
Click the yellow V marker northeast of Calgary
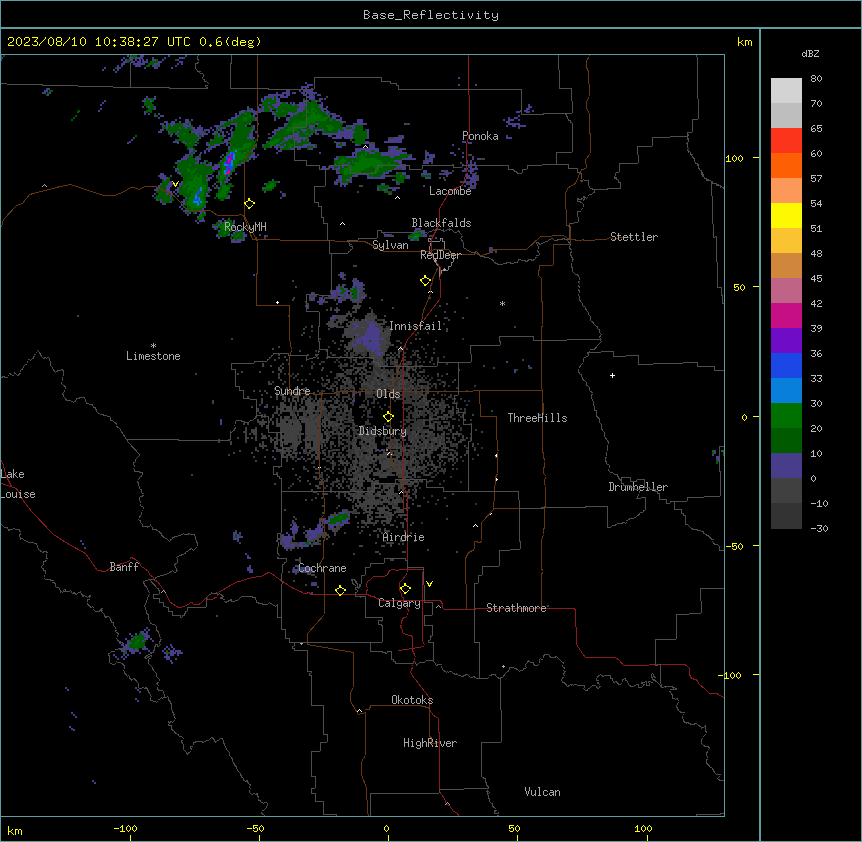click(x=429, y=584)
